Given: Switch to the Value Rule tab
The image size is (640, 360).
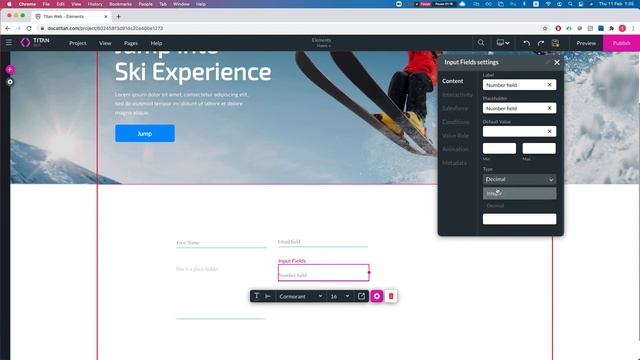Looking at the screenshot, I should tap(455, 136).
